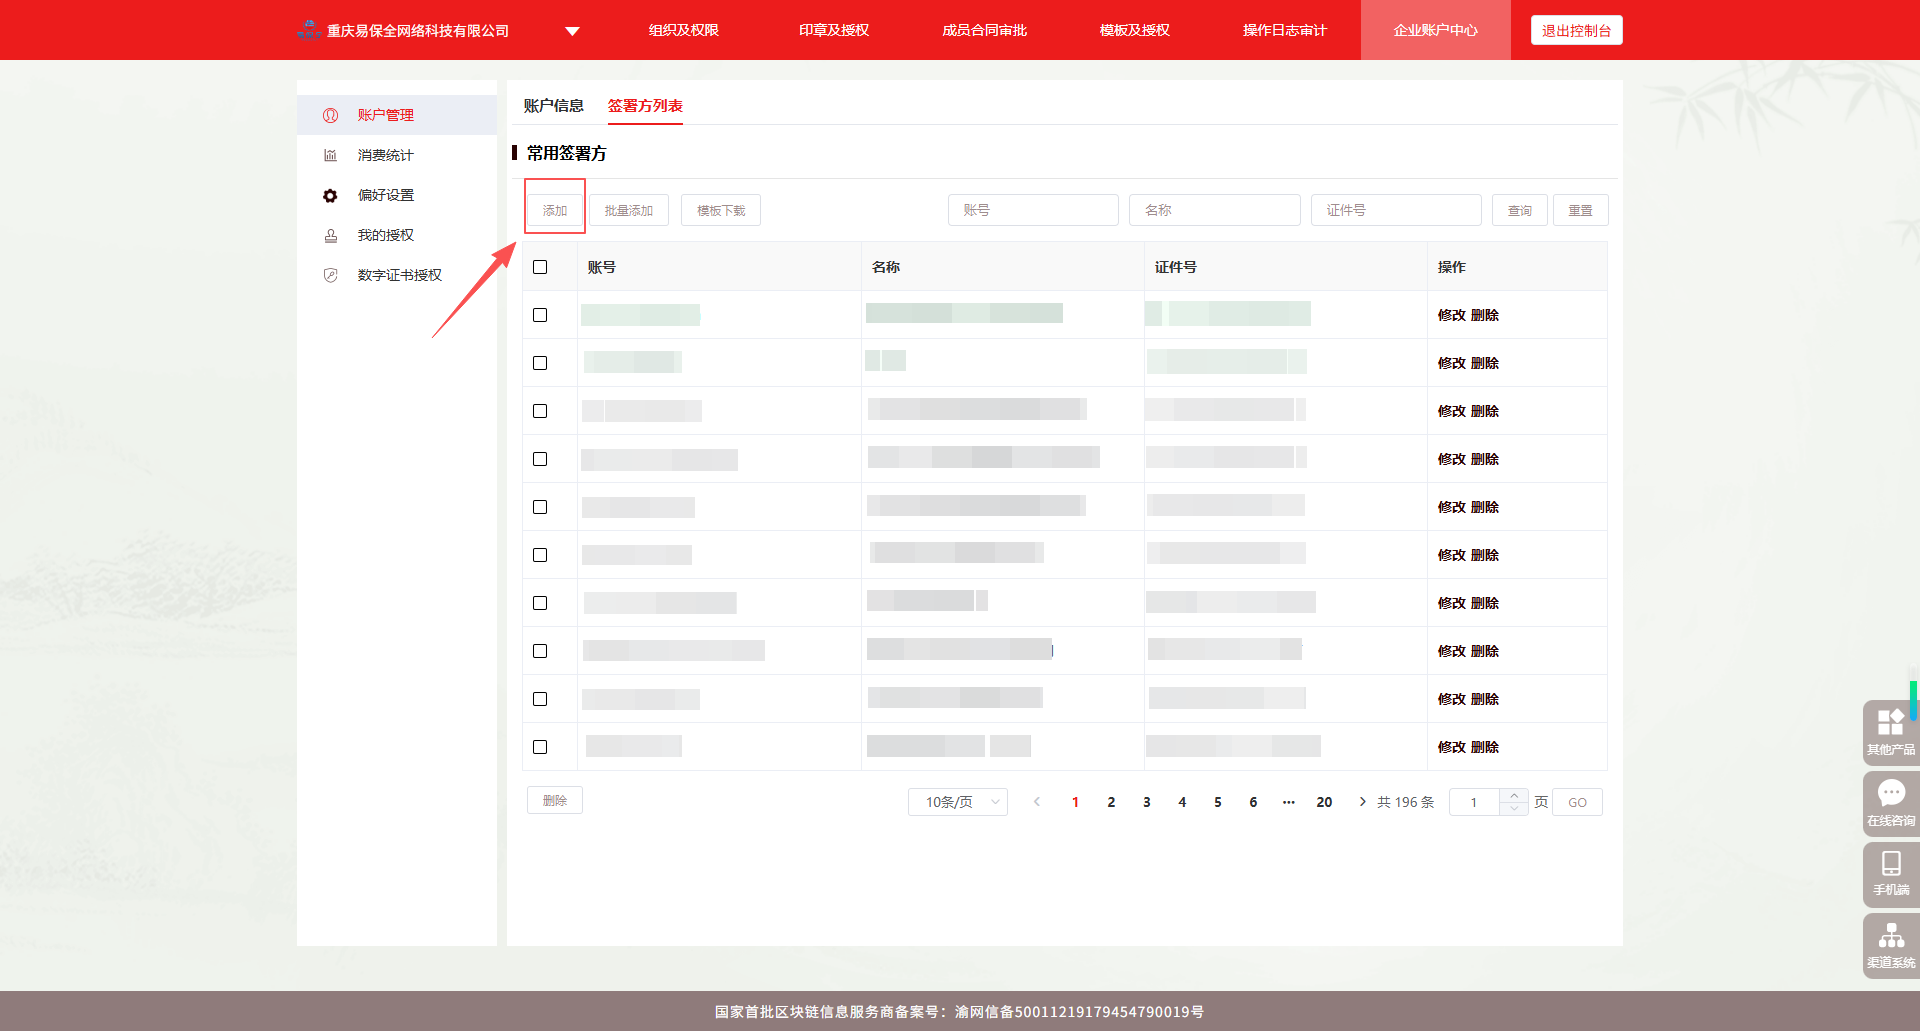Toggle the select-all checkbox in table header

540,267
